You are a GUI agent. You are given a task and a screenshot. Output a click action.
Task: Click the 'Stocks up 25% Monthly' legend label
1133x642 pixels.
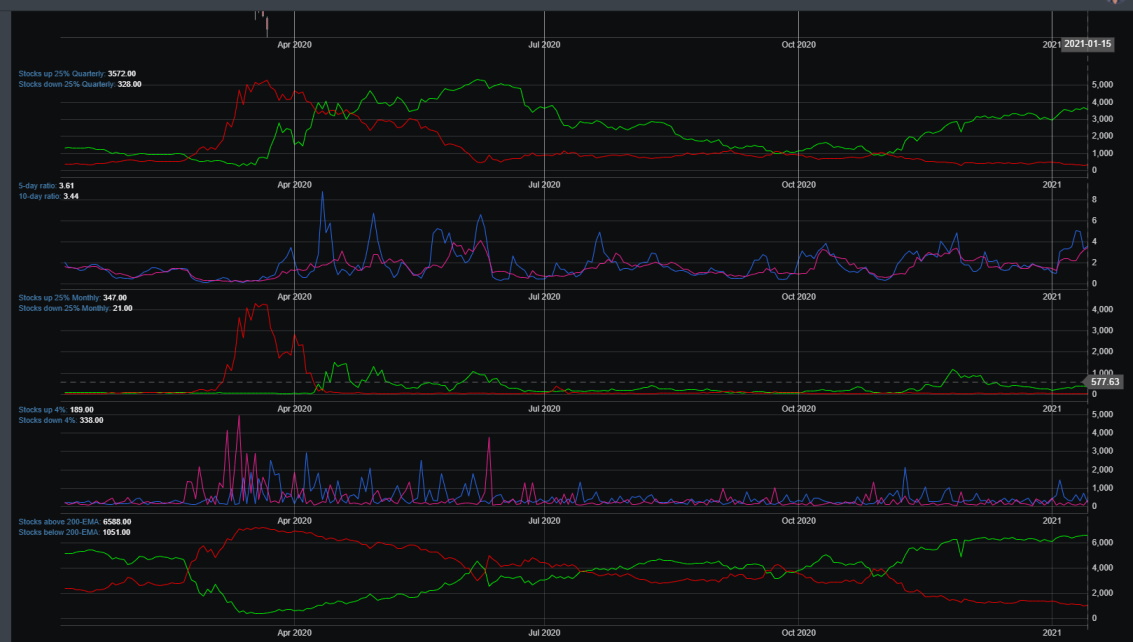coord(59,298)
